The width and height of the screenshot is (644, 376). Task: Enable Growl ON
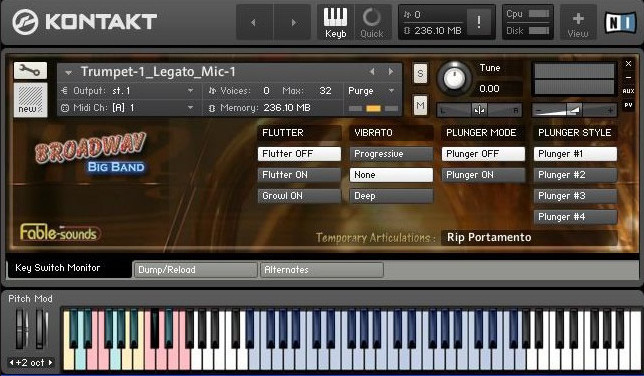[299, 196]
